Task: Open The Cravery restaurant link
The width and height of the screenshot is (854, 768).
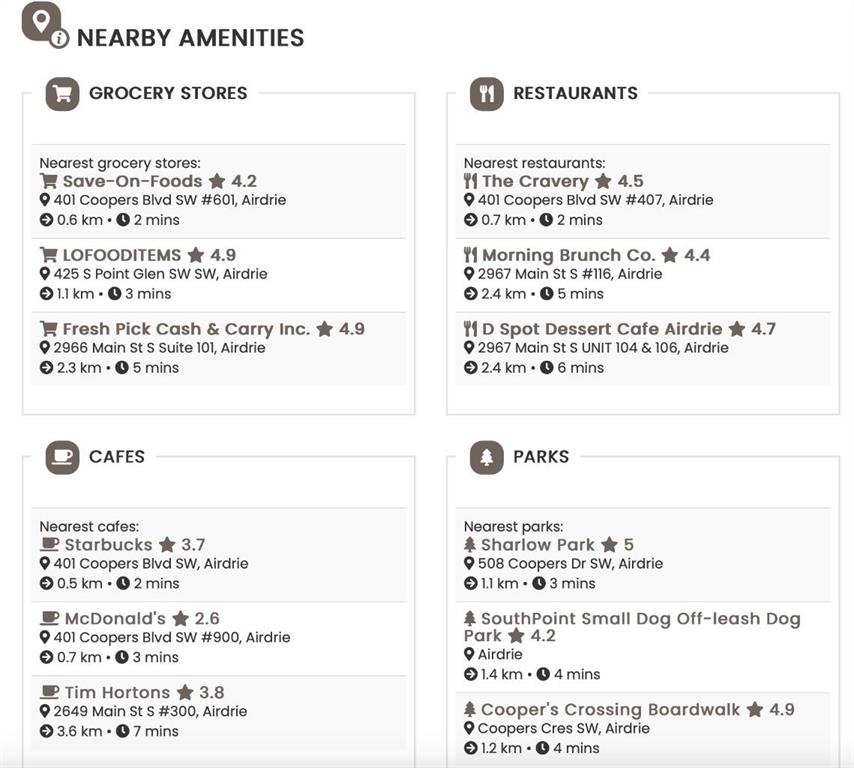Action: [x=535, y=181]
